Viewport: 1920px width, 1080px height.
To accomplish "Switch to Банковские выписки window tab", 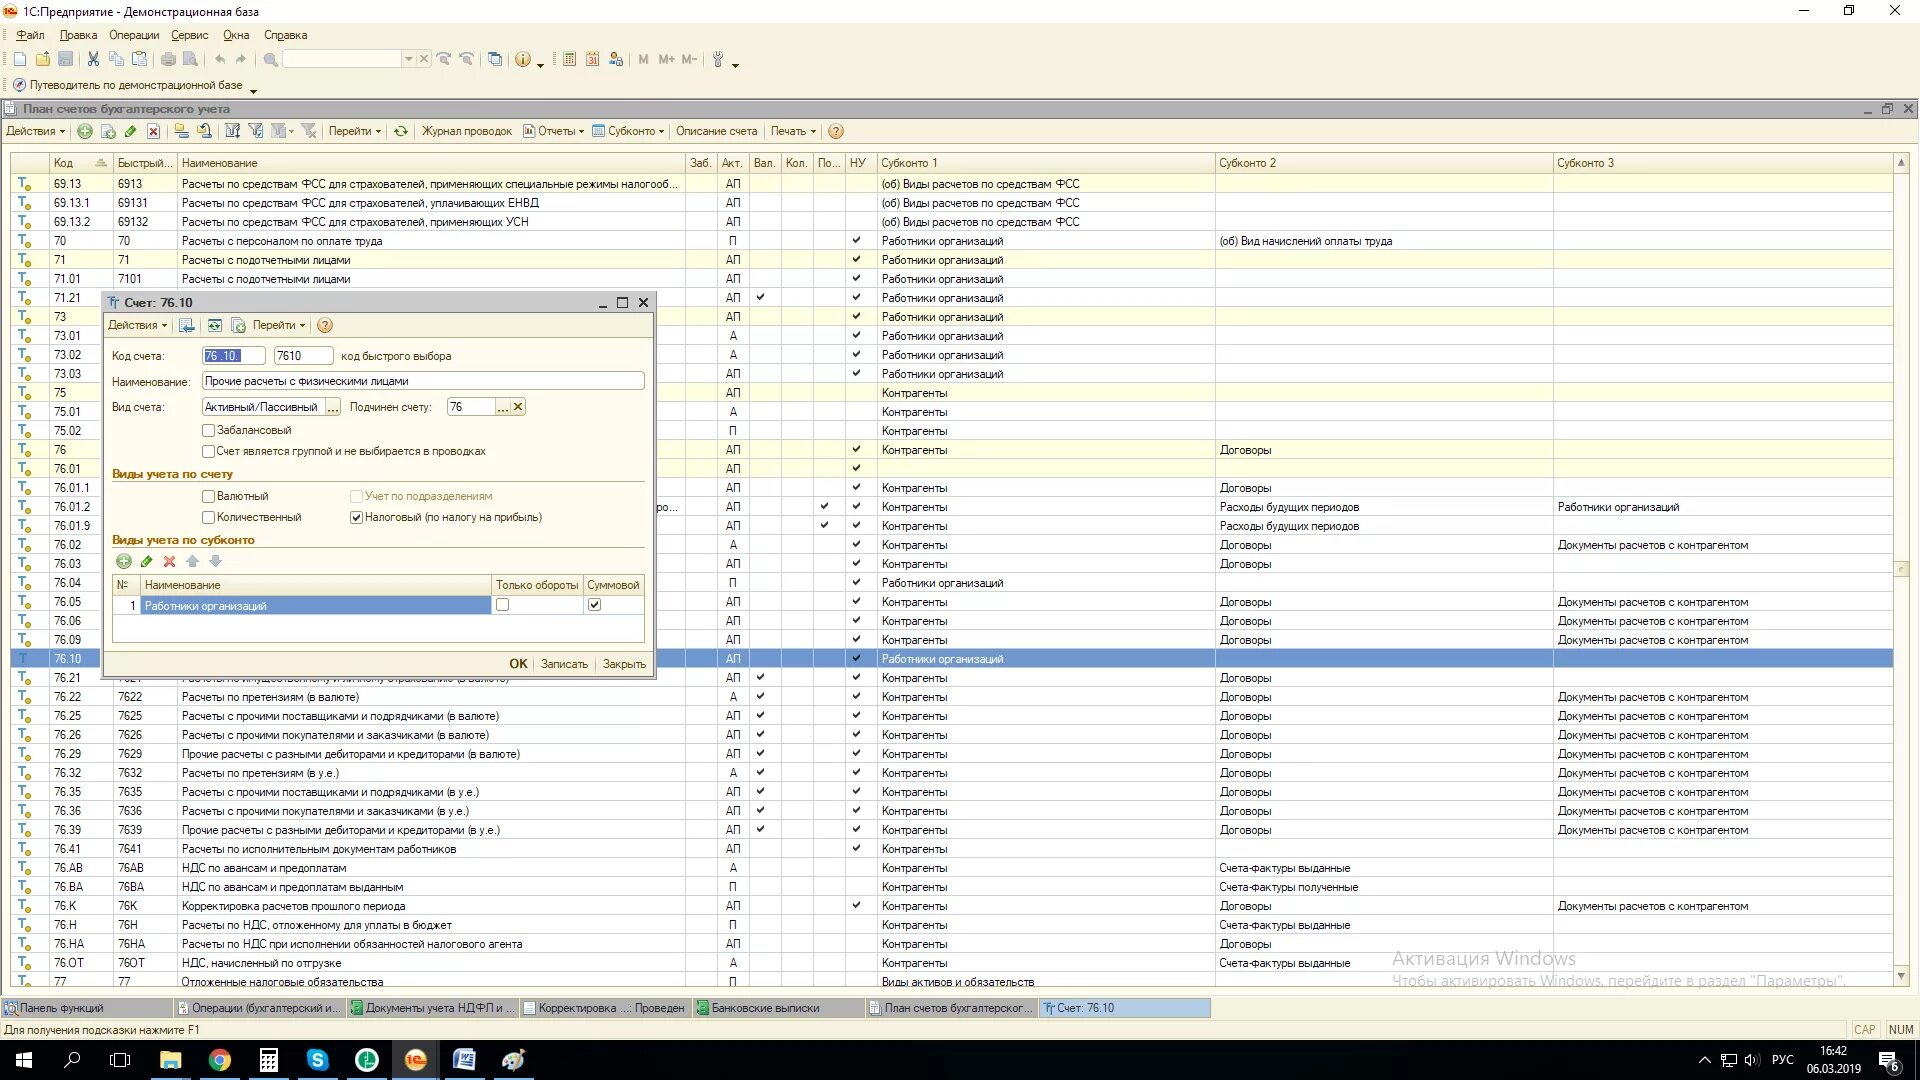I will pos(764,1008).
